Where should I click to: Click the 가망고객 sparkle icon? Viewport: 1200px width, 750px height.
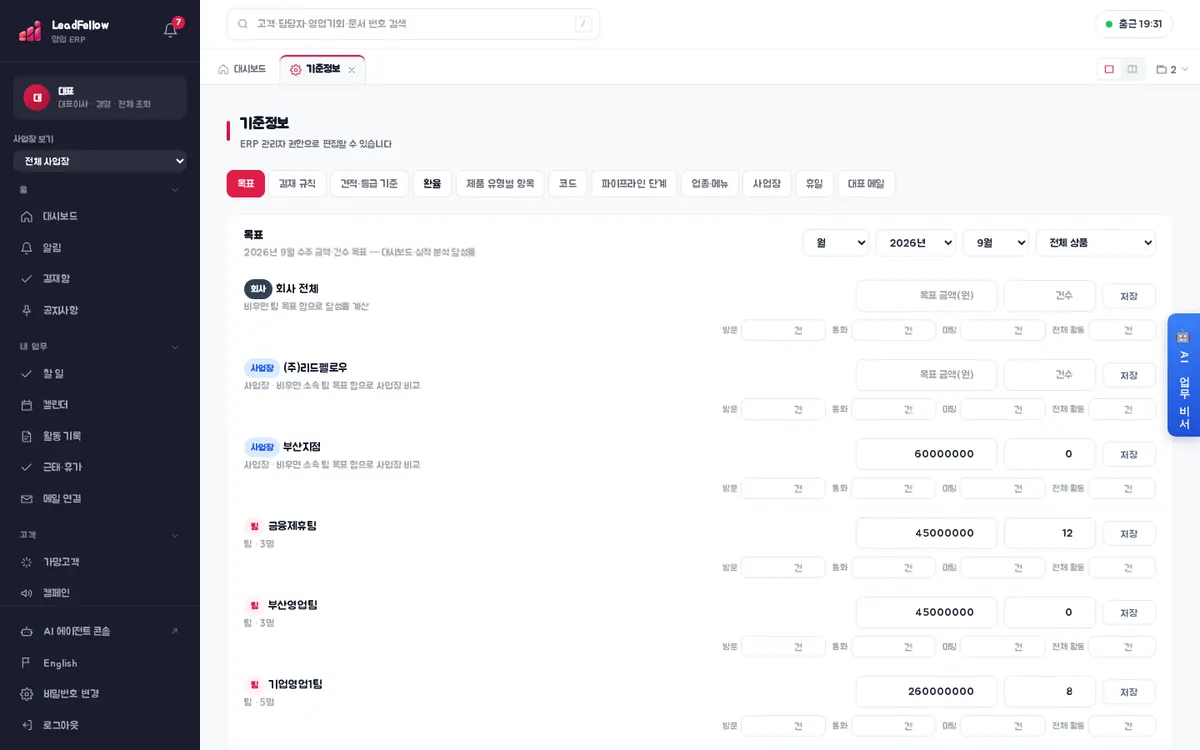click(x=27, y=562)
